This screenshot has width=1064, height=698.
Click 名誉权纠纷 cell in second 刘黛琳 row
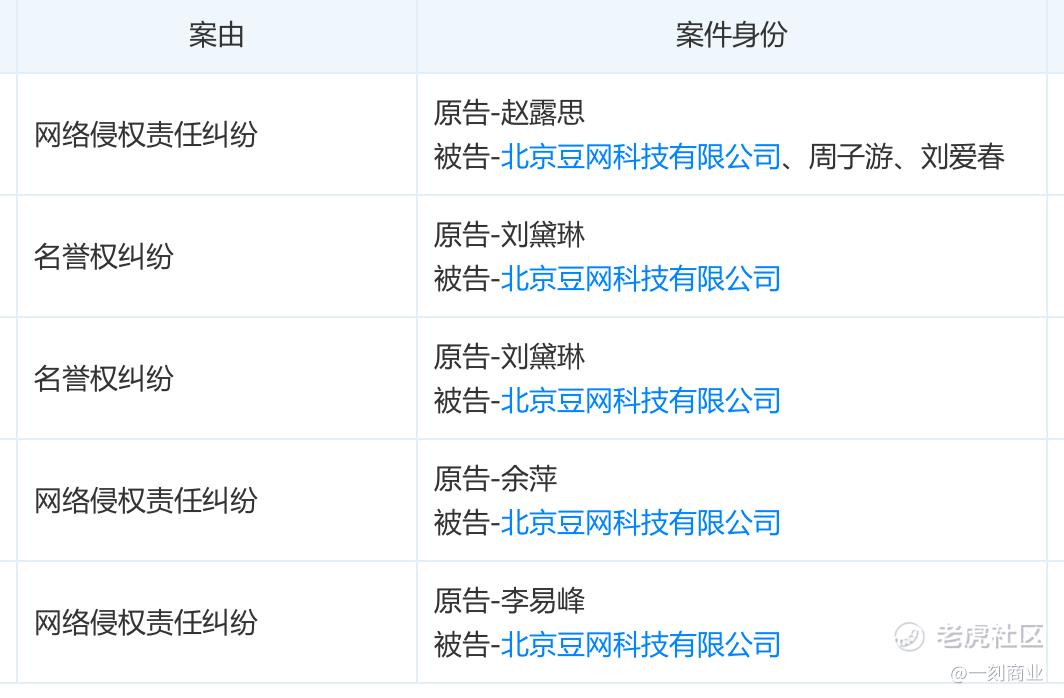(x=104, y=379)
